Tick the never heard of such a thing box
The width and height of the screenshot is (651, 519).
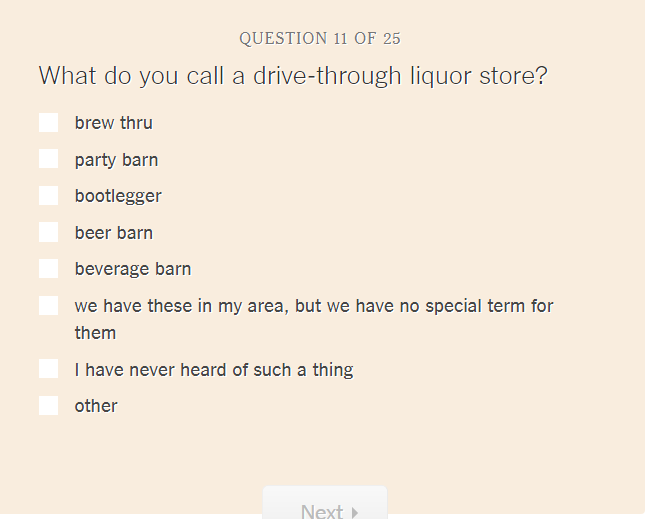point(49,369)
